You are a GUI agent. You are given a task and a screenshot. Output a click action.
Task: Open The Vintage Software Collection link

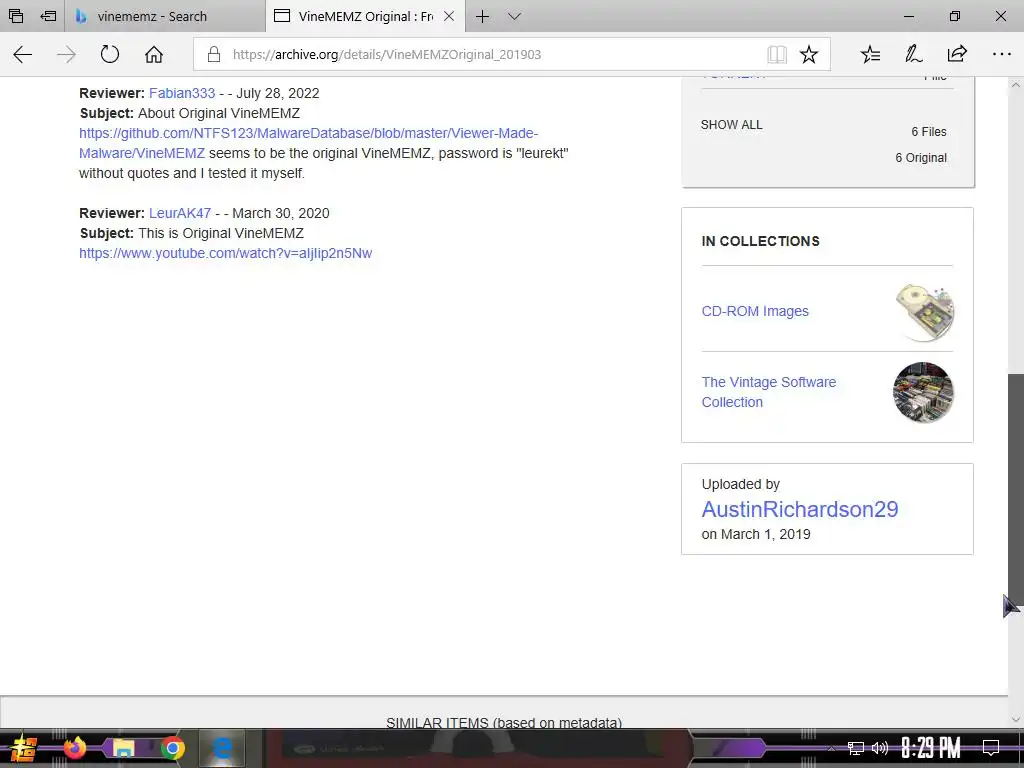769,392
